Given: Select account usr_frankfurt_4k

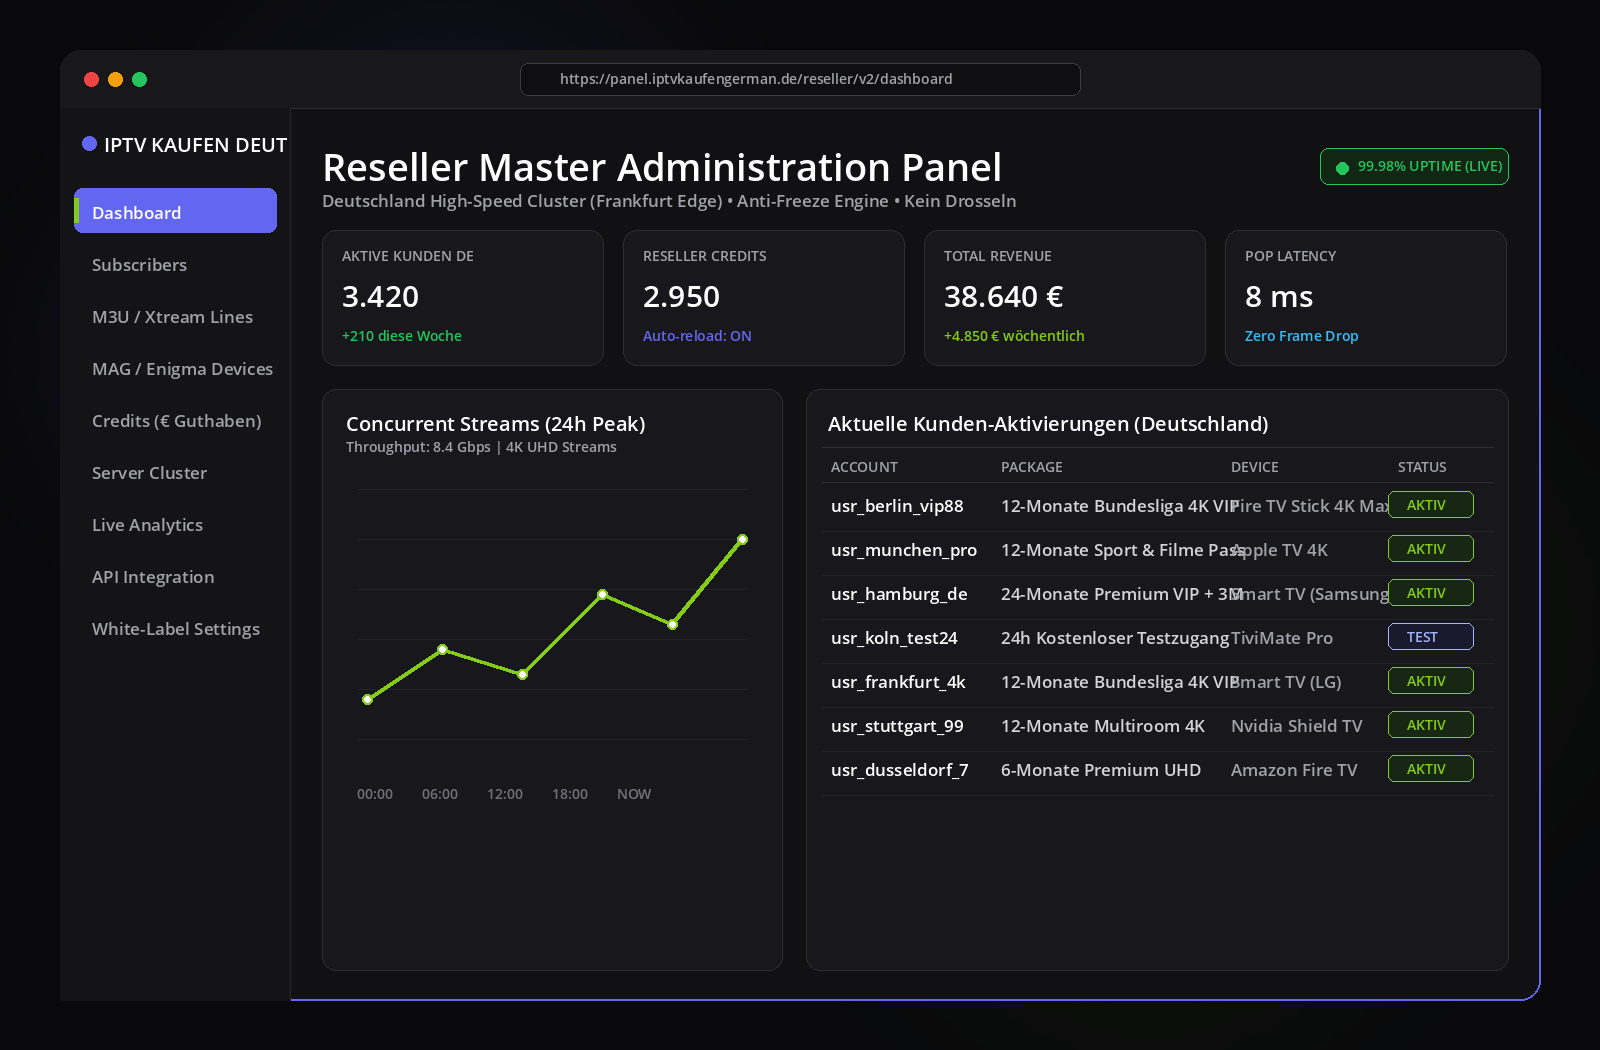Looking at the screenshot, I should point(898,682).
